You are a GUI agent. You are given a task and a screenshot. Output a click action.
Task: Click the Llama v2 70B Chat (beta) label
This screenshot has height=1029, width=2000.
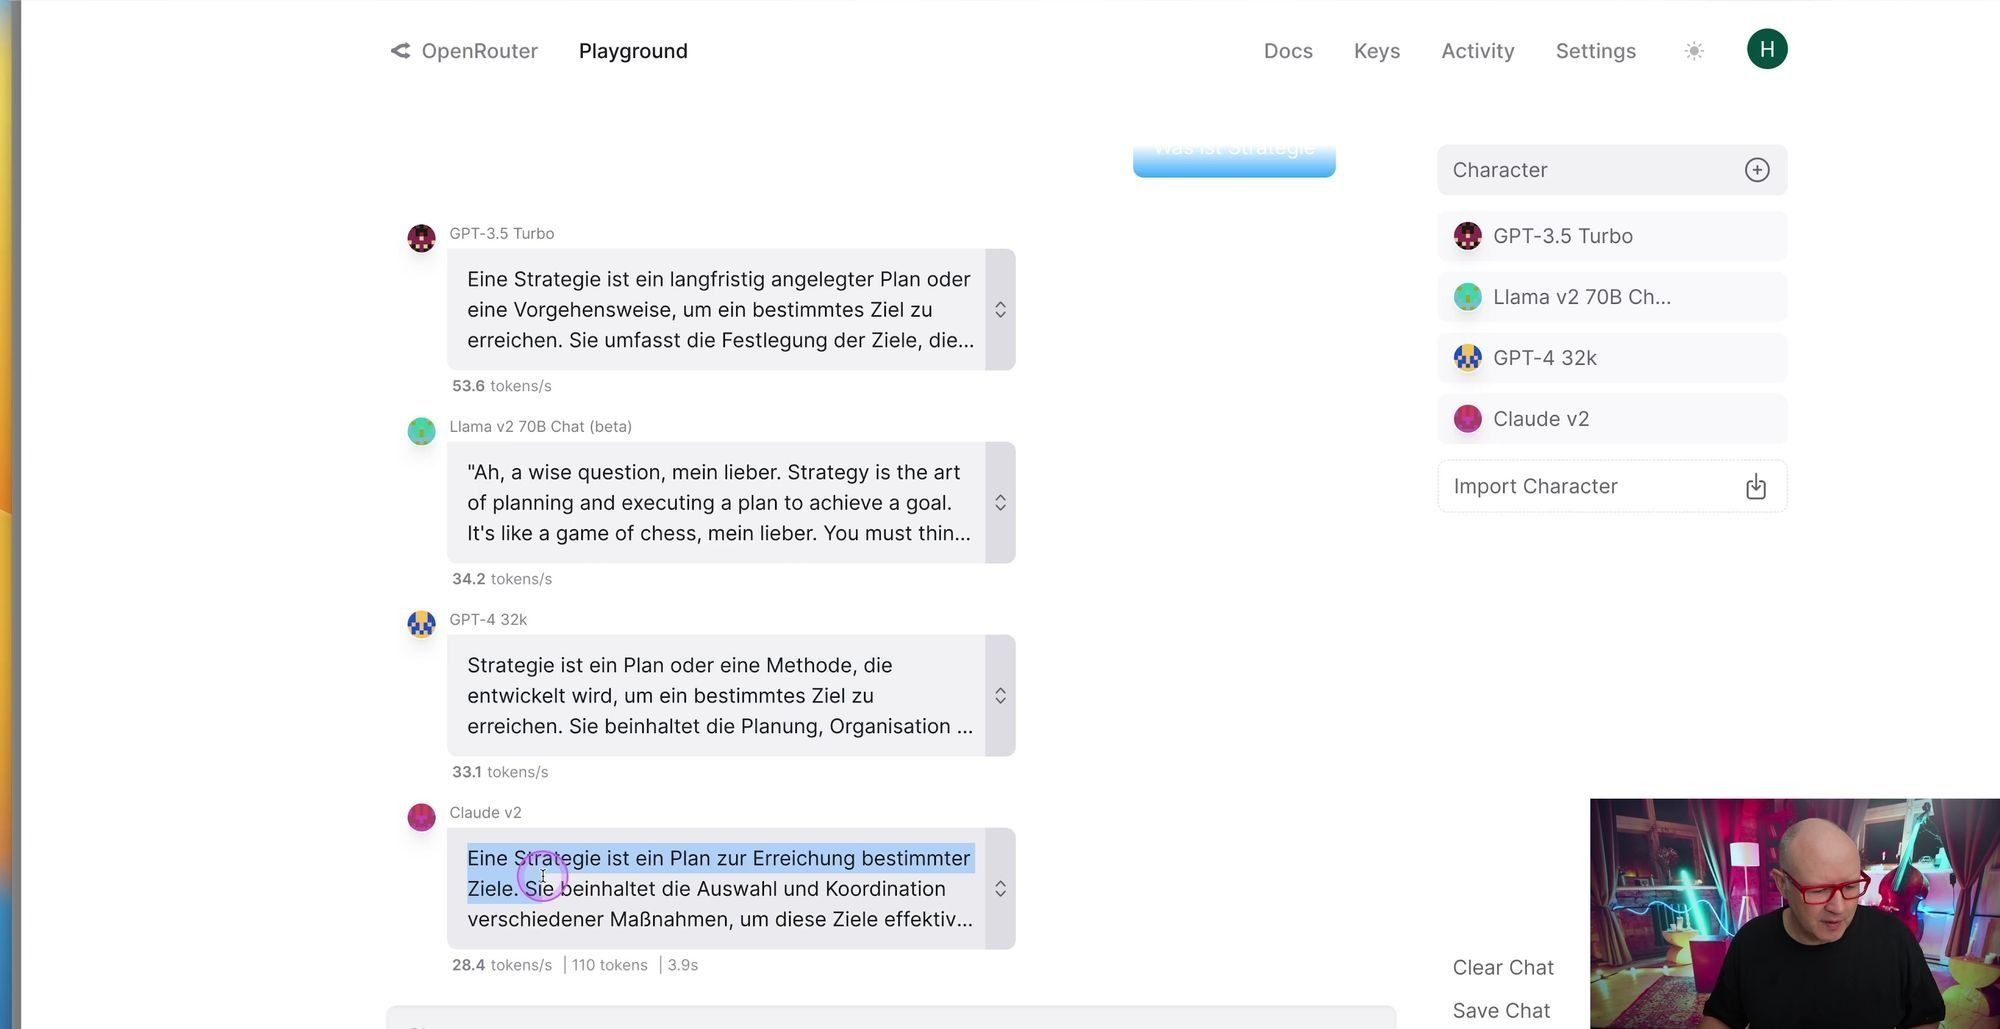[540, 427]
